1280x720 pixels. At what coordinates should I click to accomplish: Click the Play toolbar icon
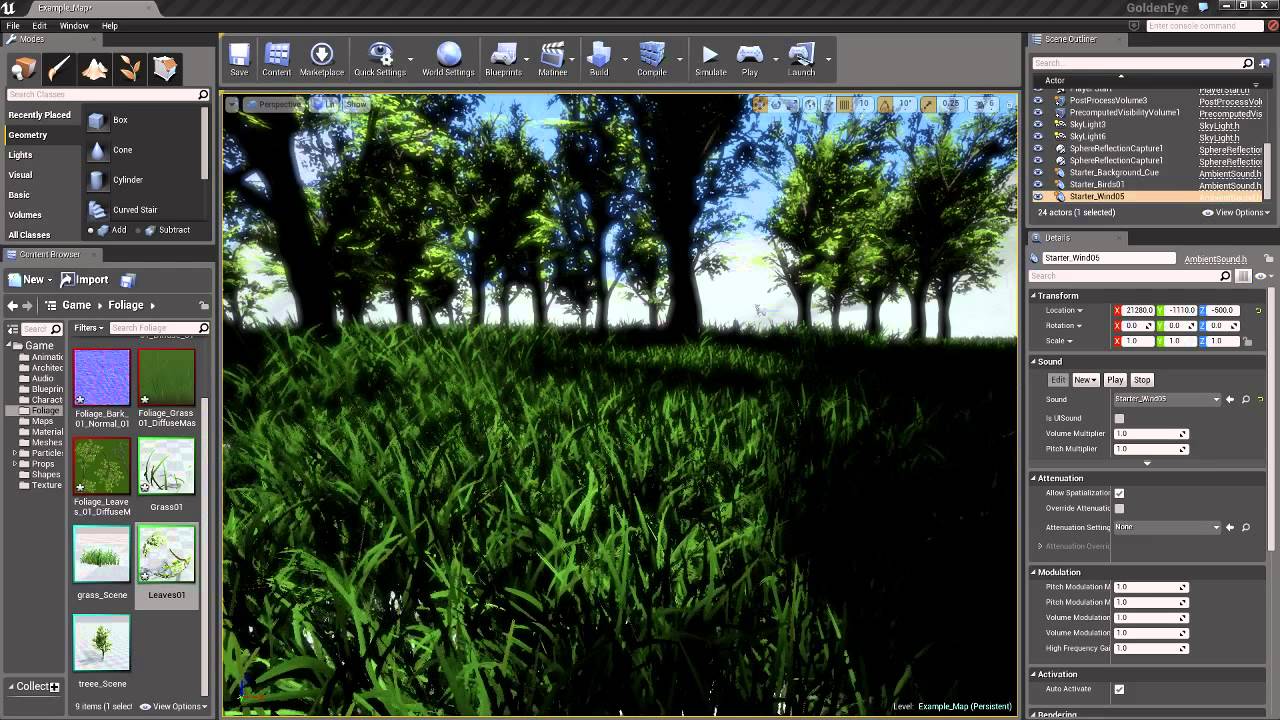[750, 60]
